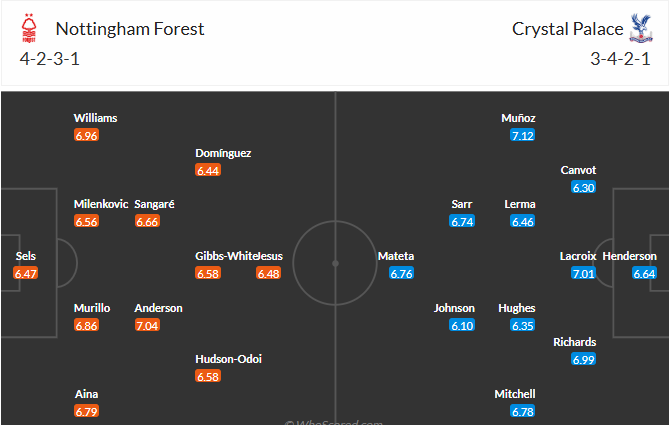The width and height of the screenshot is (669, 425).
Task: Select Williams' 6.96 rating badge
Action: point(86,135)
